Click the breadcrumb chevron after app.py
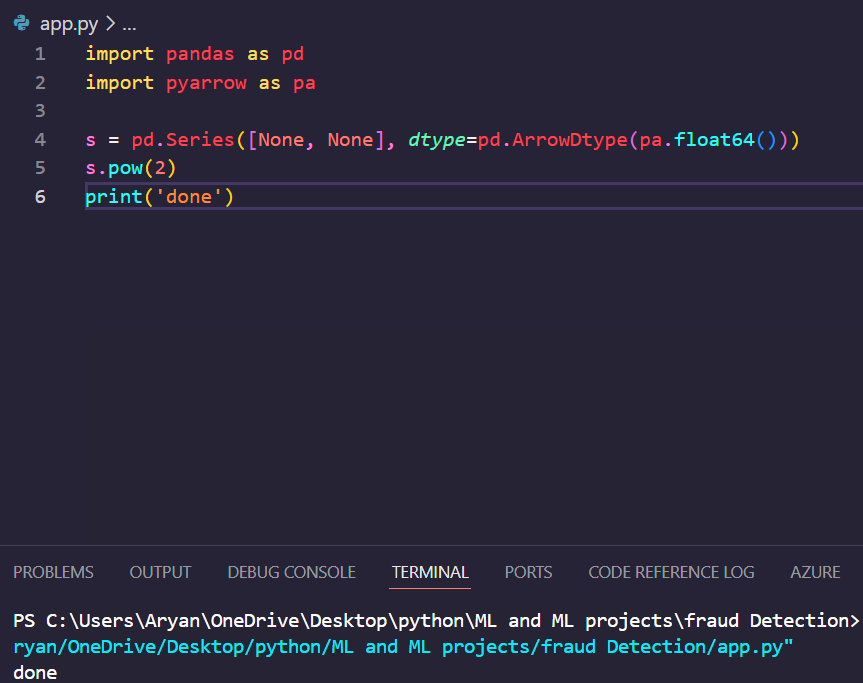Image resolution: width=863 pixels, height=683 pixels. [109, 24]
